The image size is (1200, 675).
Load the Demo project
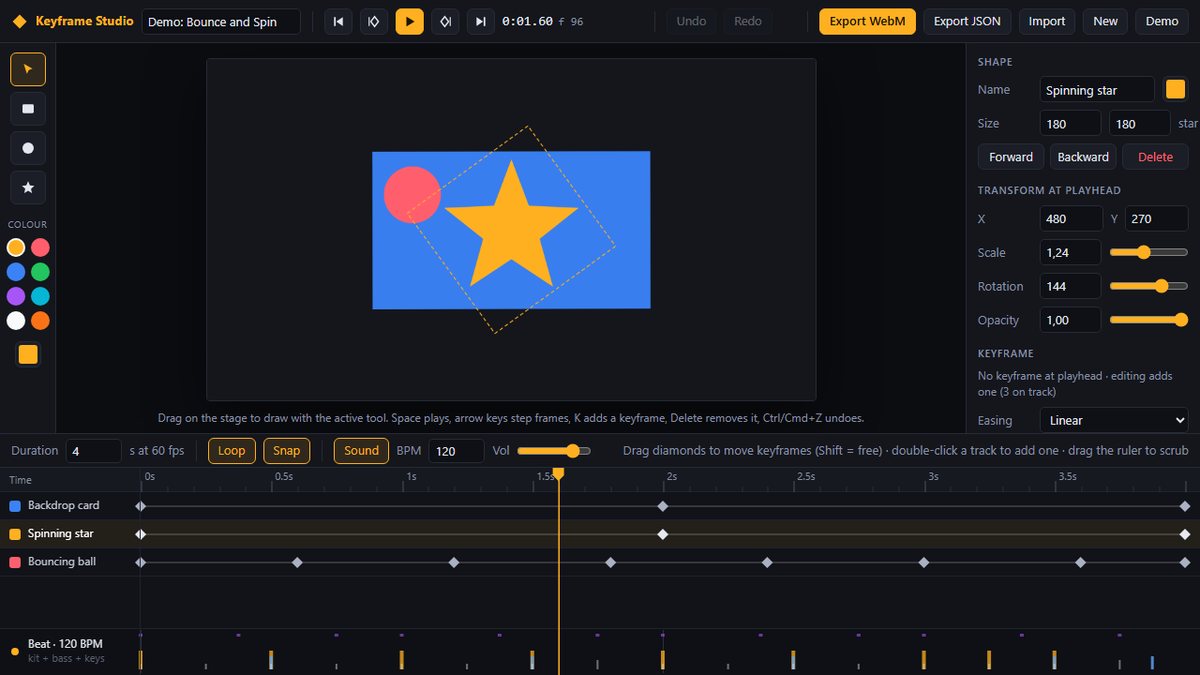click(x=1162, y=21)
